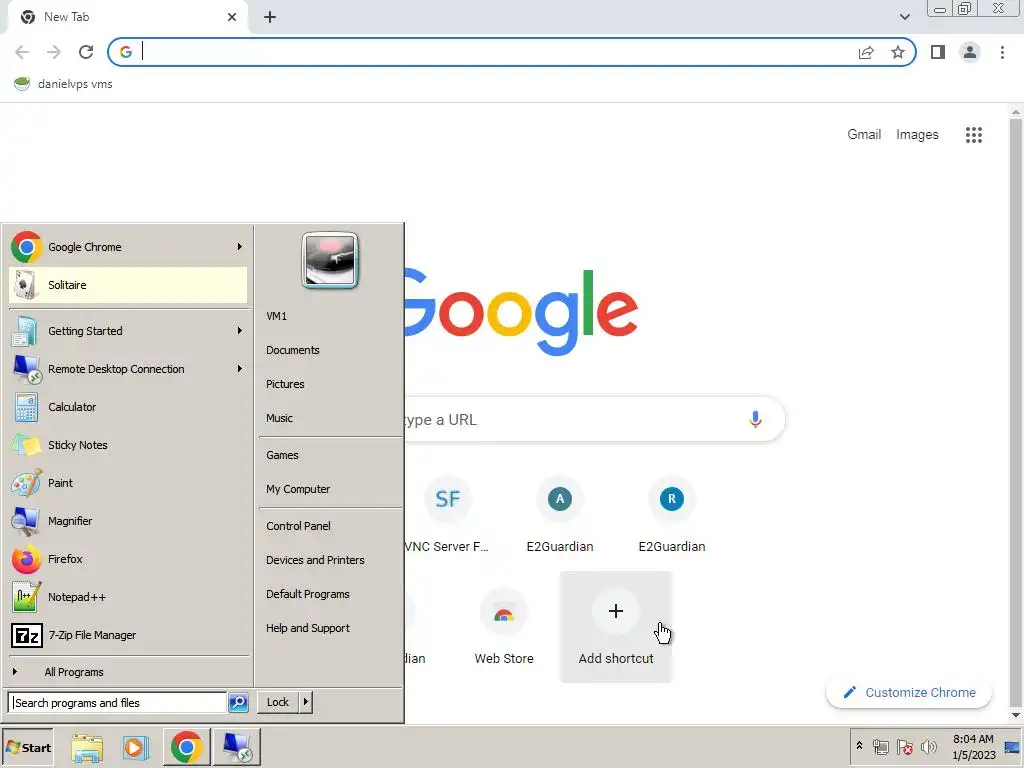Viewport: 1024px width, 768px height.
Task: Open the E2Guardian shortcut with A icon
Action: point(560,516)
